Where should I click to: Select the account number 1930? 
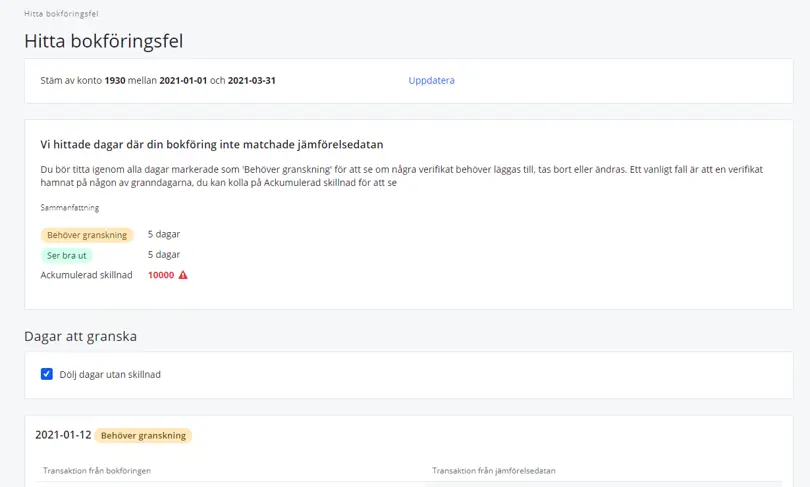(x=115, y=80)
